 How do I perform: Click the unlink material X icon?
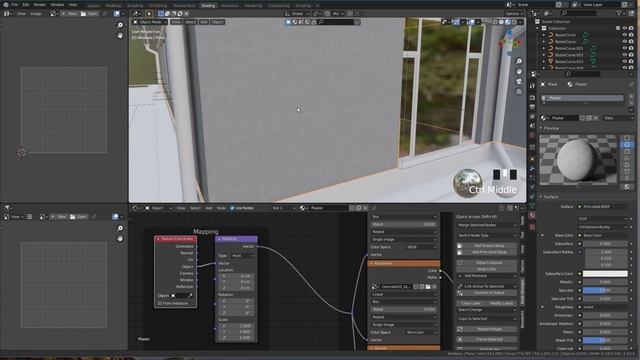tap(596, 118)
